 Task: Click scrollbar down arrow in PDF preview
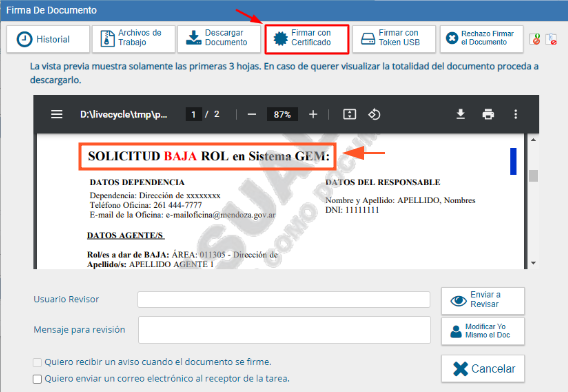click(533, 263)
